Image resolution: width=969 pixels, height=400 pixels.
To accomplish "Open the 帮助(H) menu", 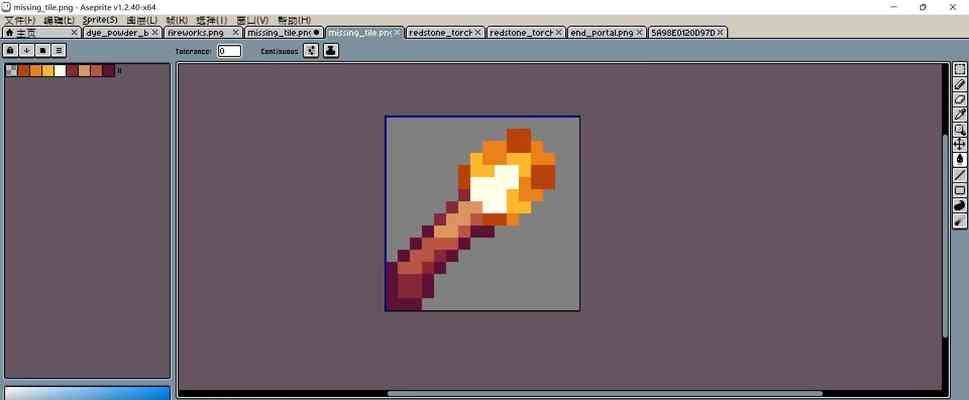I will pyautogui.click(x=294, y=20).
